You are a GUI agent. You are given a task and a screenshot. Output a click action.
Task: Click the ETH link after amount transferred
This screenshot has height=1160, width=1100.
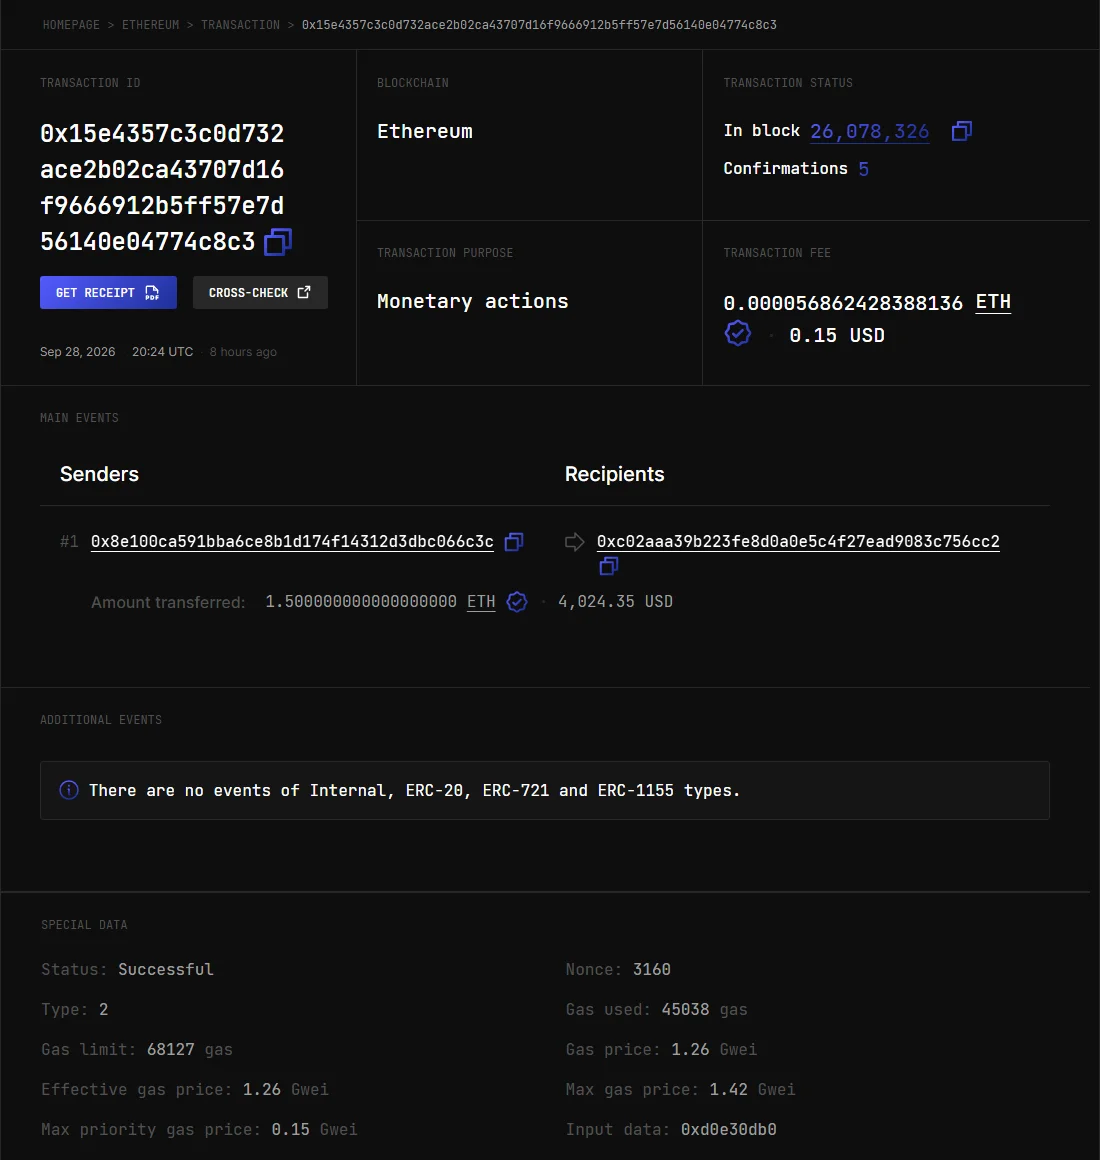(481, 601)
